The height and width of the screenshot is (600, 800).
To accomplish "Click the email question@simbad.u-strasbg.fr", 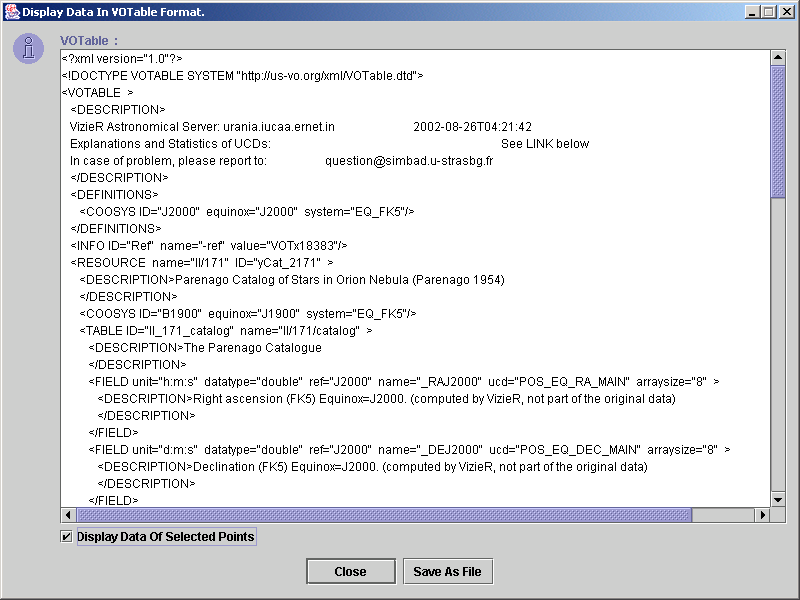I will point(409,161).
